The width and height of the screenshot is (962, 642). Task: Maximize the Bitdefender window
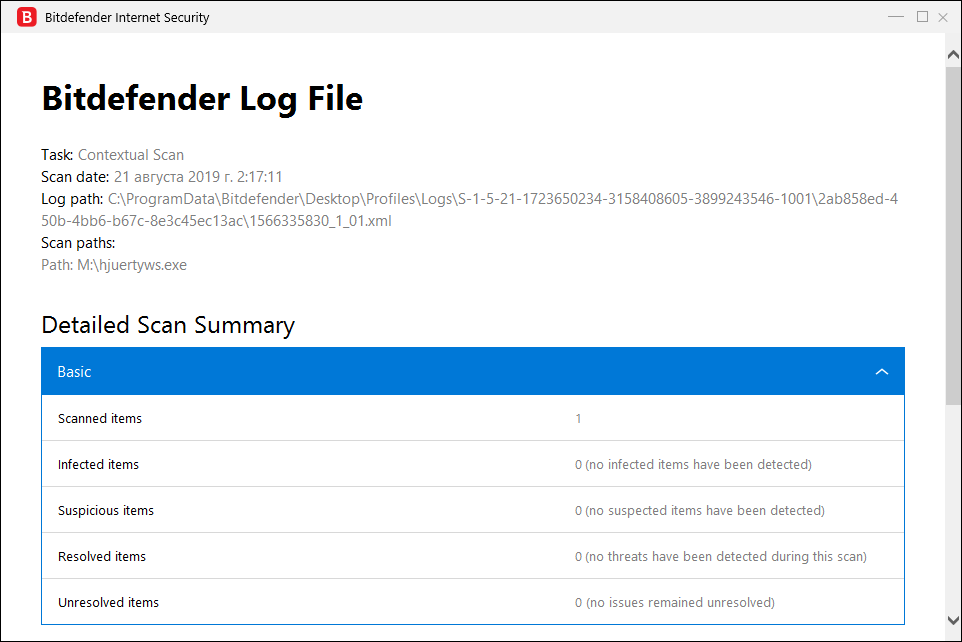[x=922, y=17]
